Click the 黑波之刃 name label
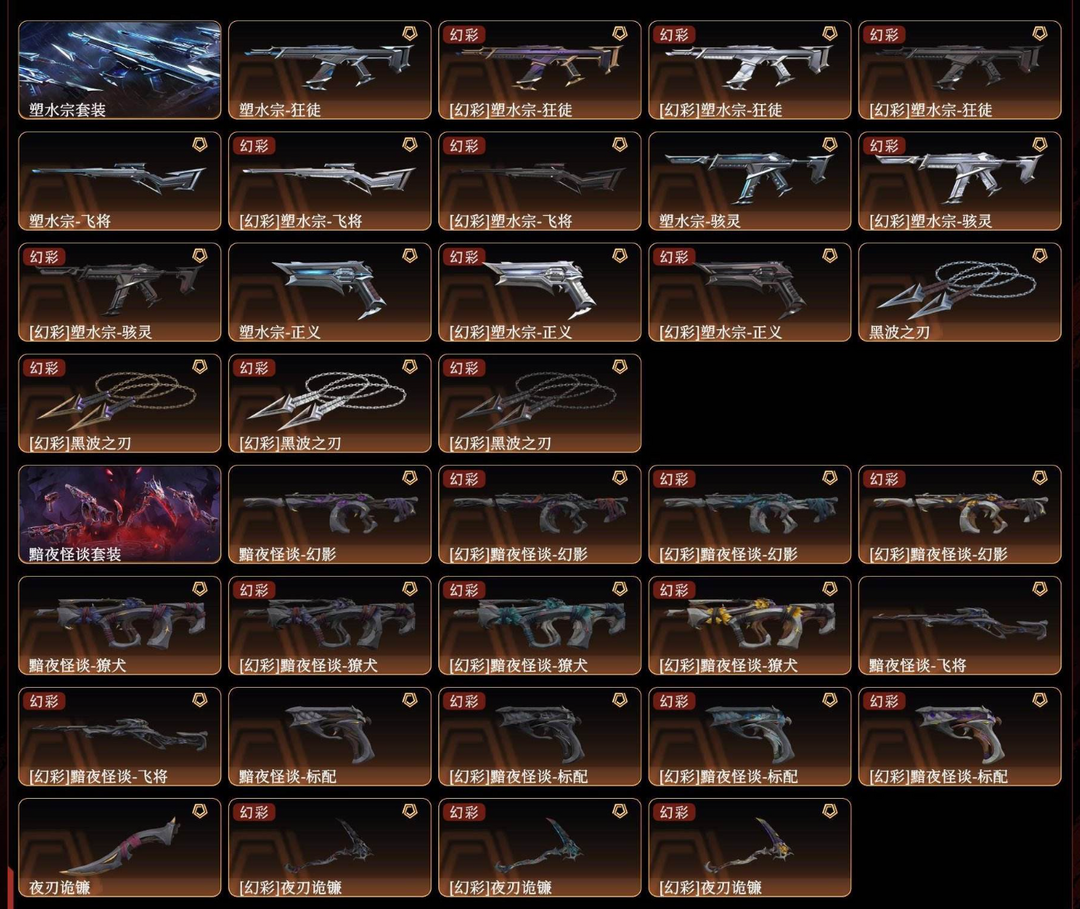The width and height of the screenshot is (1080, 909). coord(900,332)
